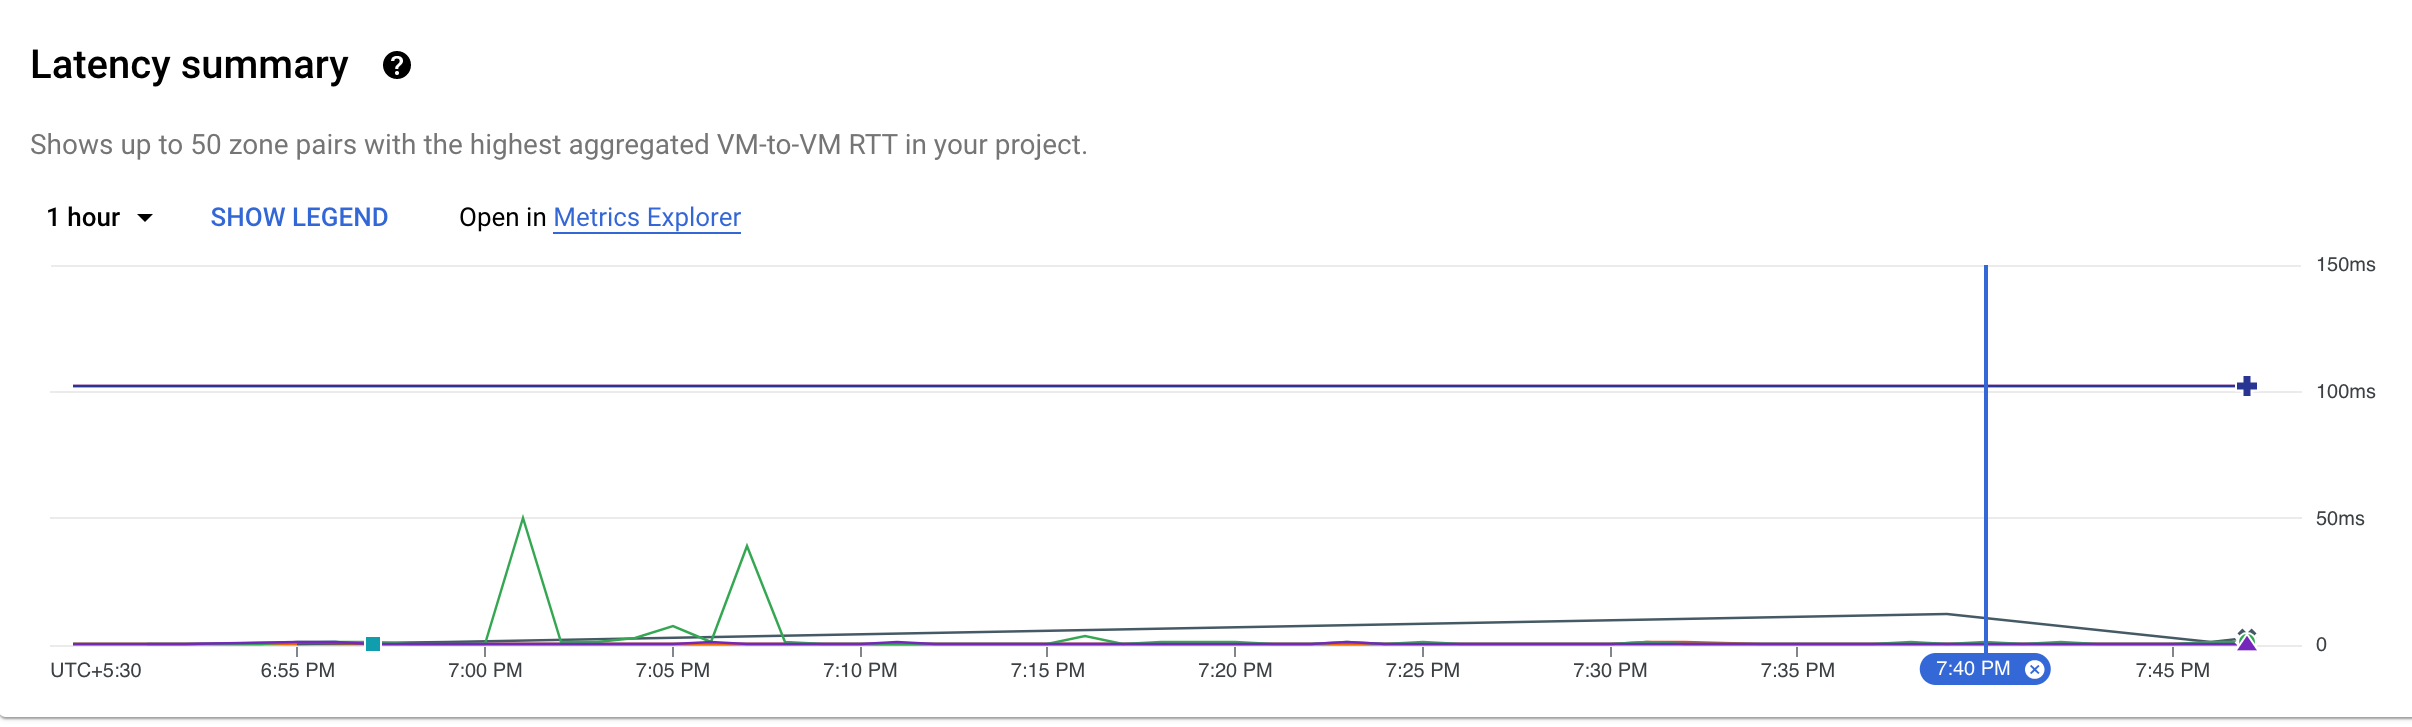Click the 7:20 PM x-axis label
Viewport: 2412px width, 727px height.
1235,670
